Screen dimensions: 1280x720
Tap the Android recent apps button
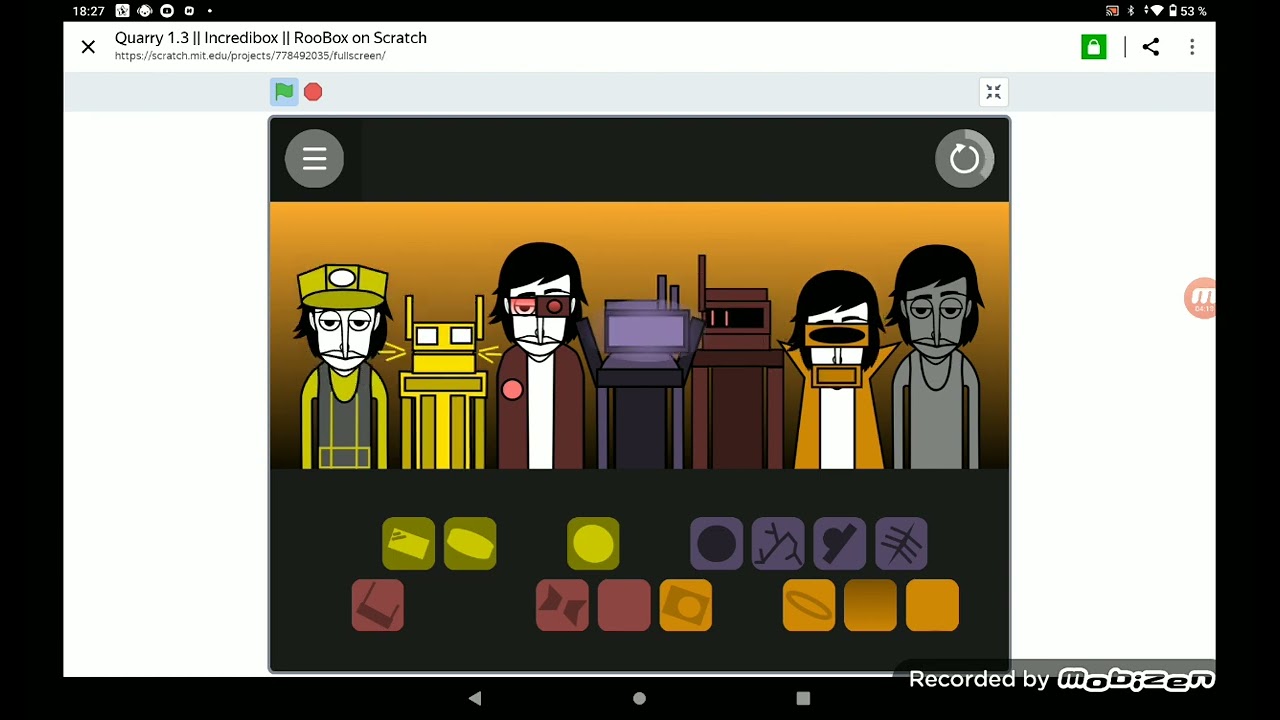click(803, 698)
